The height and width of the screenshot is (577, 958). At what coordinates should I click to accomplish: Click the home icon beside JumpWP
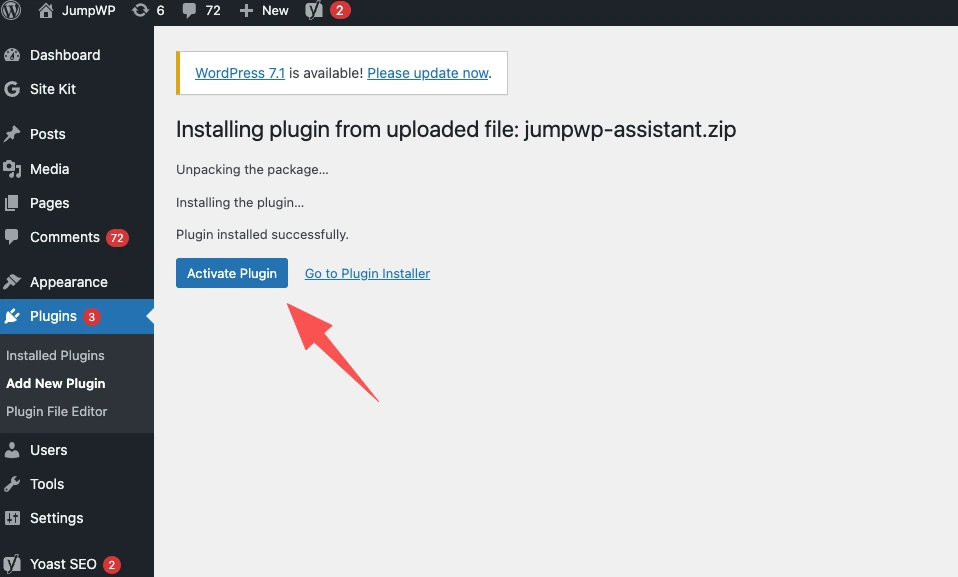pyautogui.click(x=46, y=10)
